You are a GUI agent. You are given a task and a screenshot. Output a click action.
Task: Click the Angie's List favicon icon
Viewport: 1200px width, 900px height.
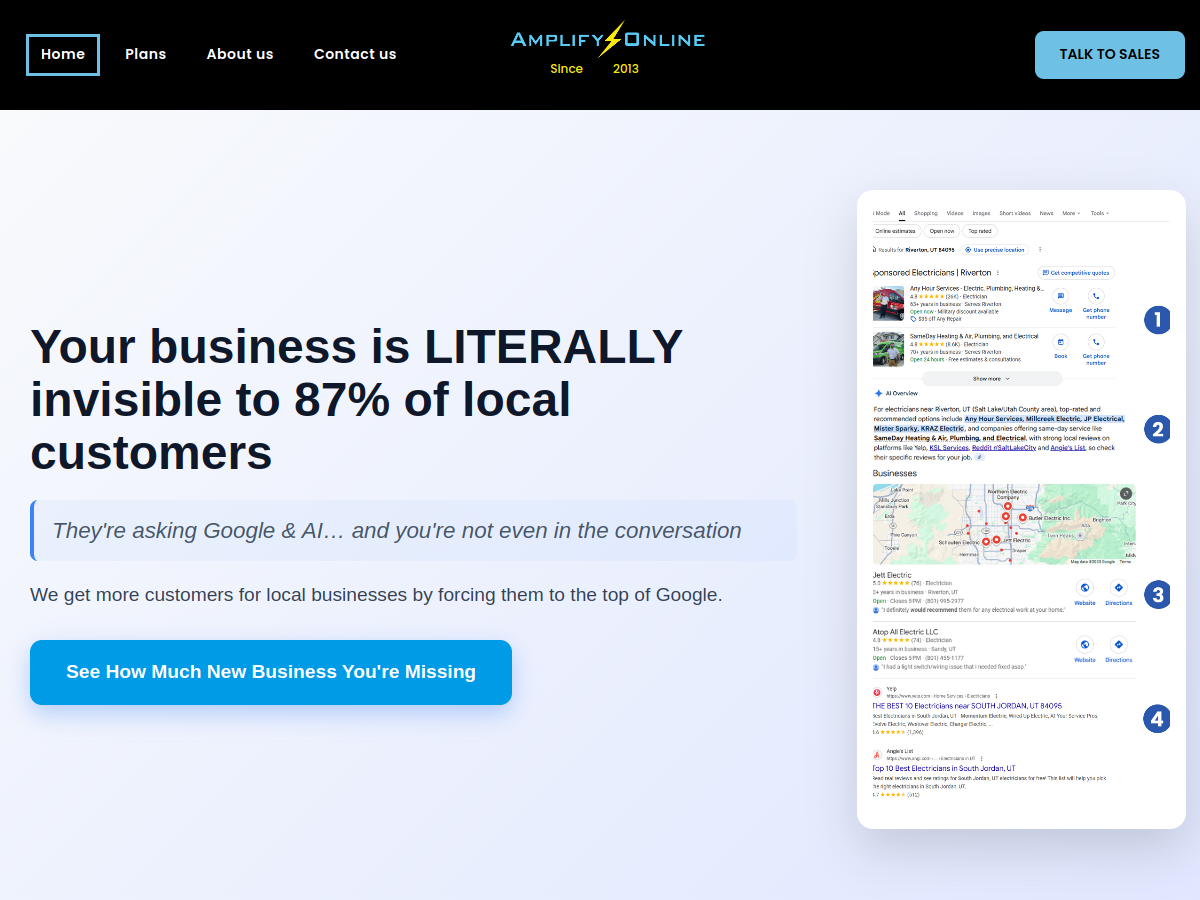(x=877, y=755)
